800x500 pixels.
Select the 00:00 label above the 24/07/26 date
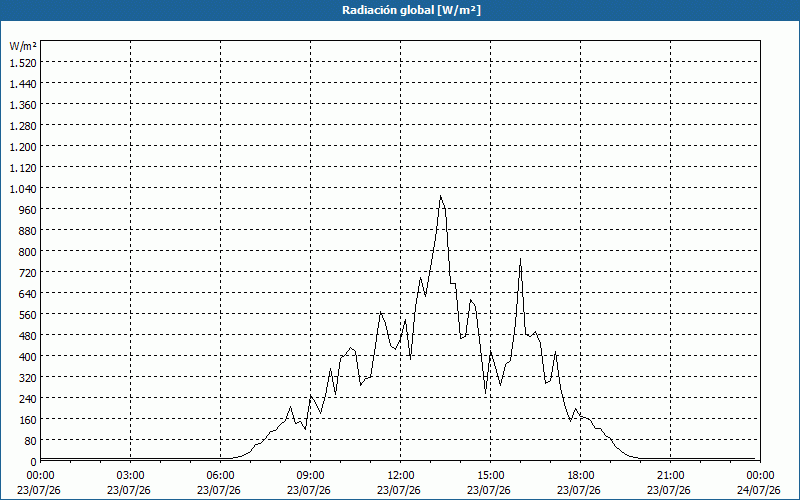pos(759,476)
